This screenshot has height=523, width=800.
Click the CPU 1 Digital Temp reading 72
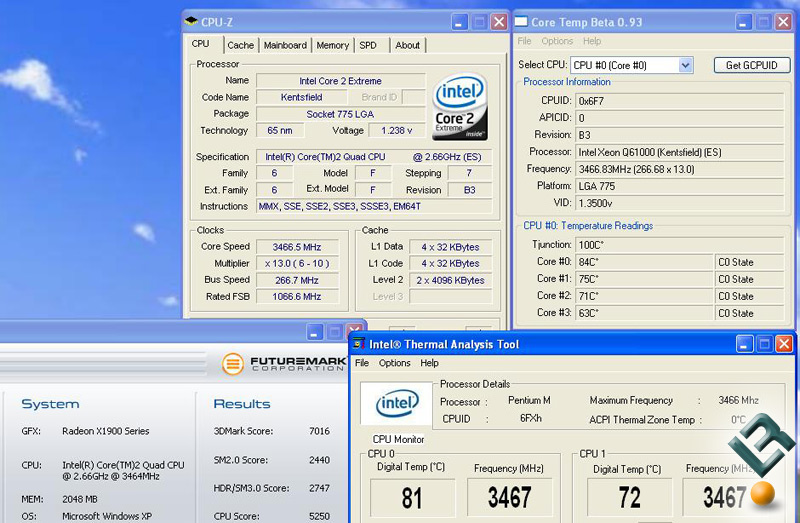click(629, 497)
